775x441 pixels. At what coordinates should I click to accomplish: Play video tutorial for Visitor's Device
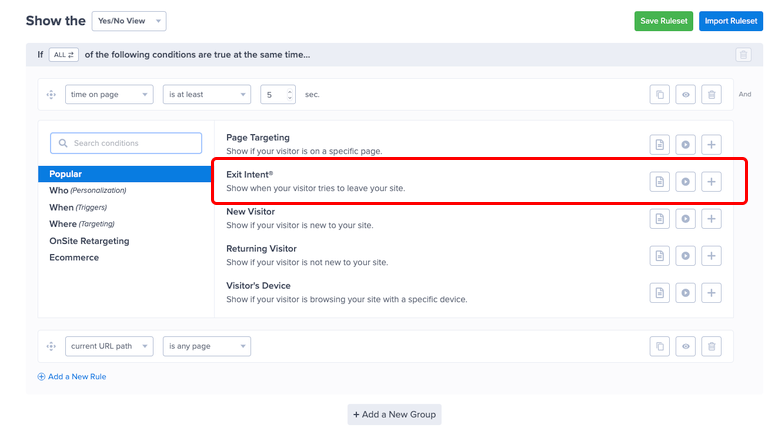[686, 293]
